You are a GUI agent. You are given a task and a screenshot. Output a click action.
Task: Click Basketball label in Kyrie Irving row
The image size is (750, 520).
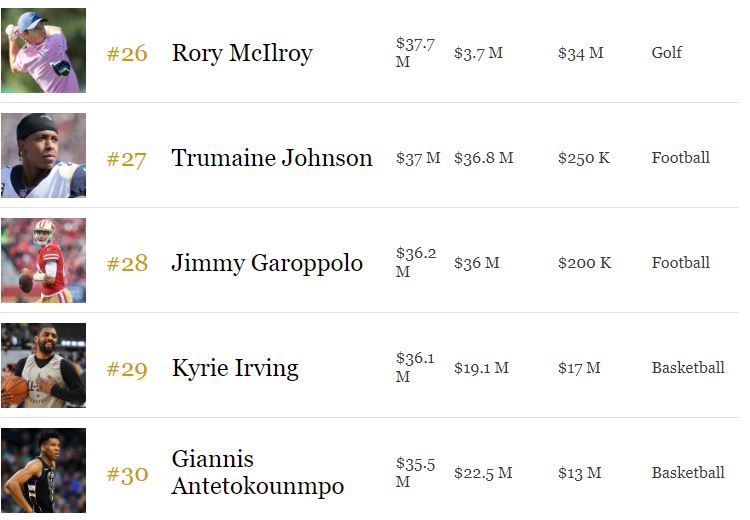tap(688, 367)
